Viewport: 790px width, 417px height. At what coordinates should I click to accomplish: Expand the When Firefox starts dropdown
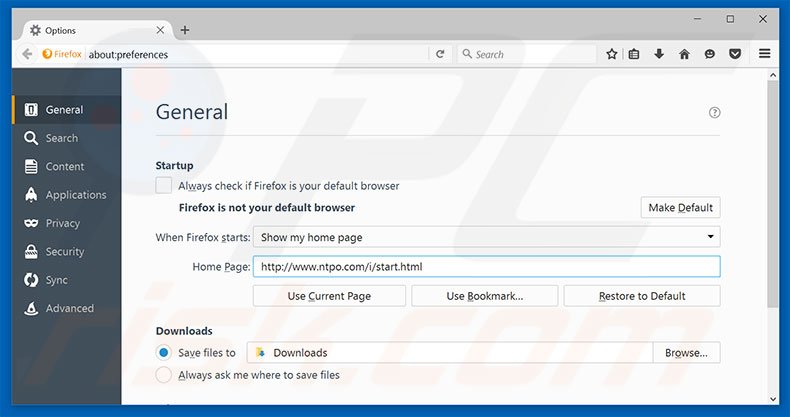click(x=487, y=237)
